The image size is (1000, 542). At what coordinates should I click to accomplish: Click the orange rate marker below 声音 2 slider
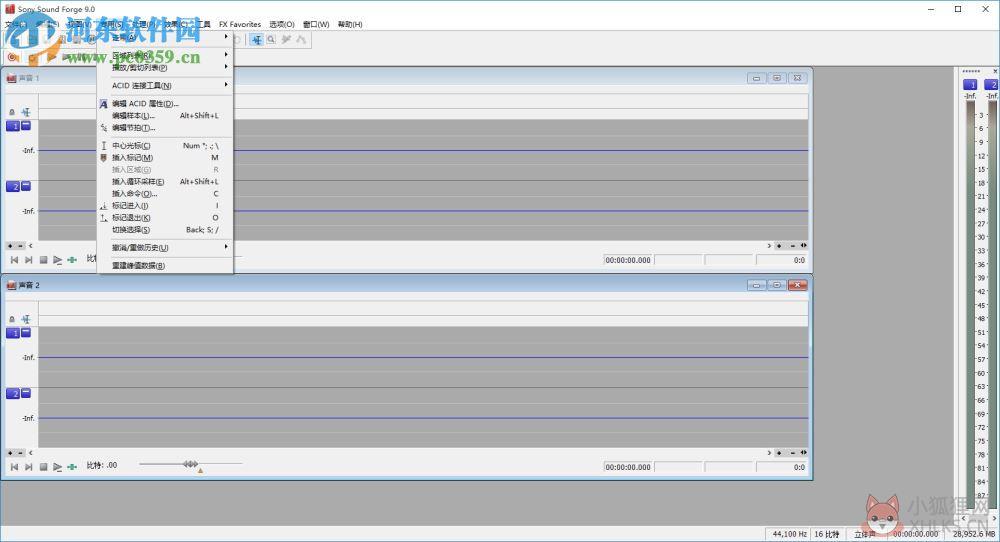[200, 471]
